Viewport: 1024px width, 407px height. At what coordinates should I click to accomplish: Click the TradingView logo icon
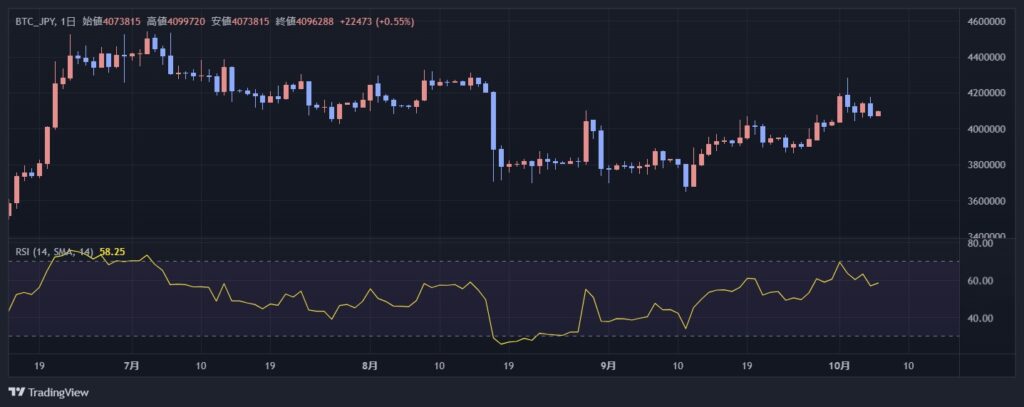(16, 392)
